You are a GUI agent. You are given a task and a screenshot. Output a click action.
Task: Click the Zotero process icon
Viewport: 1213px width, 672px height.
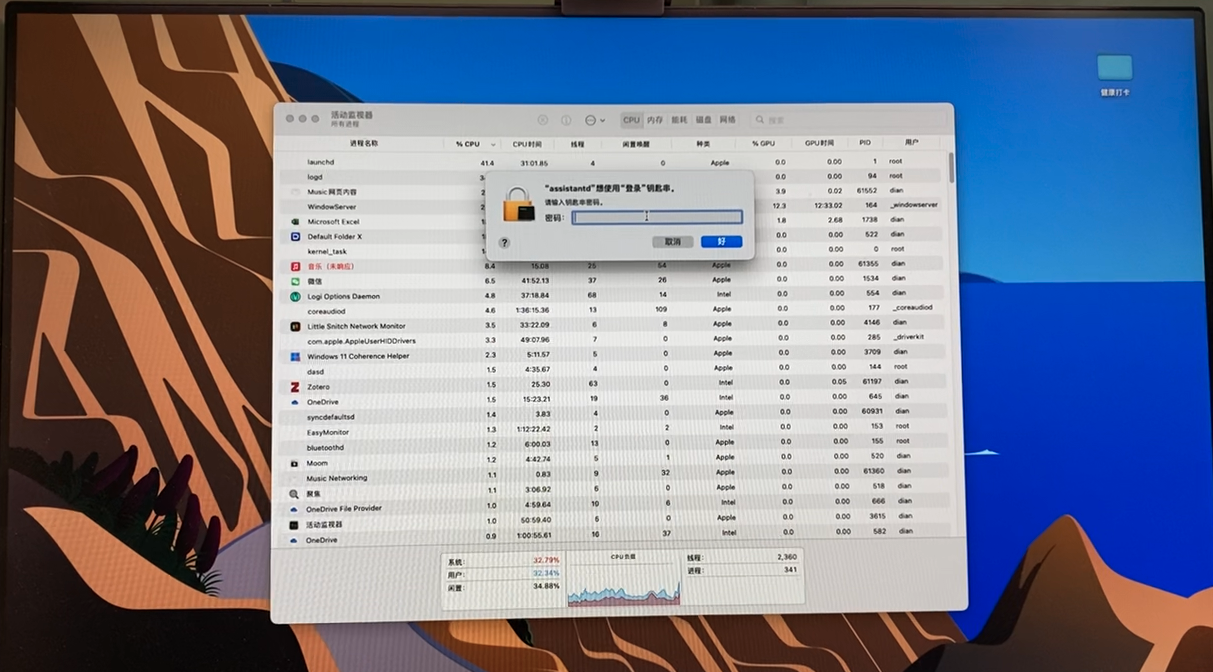click(295, 387)
